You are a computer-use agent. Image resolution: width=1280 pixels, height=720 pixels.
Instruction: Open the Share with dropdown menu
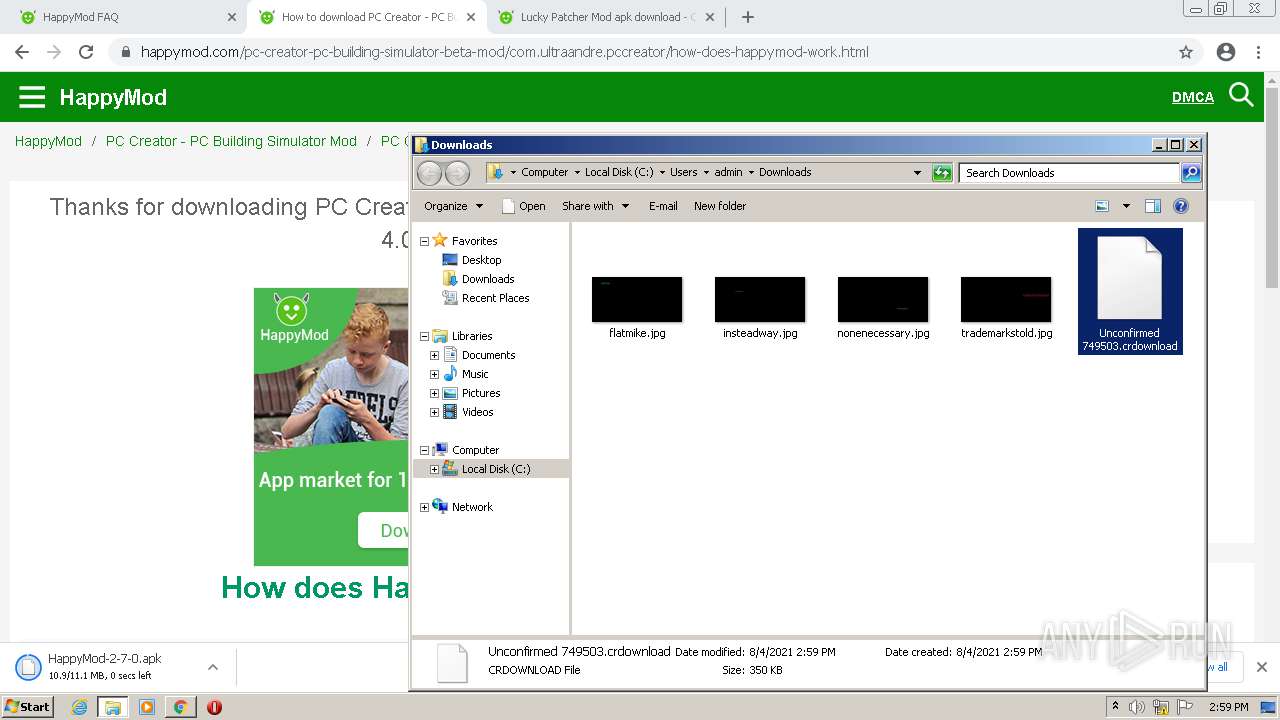coord(595,206)
